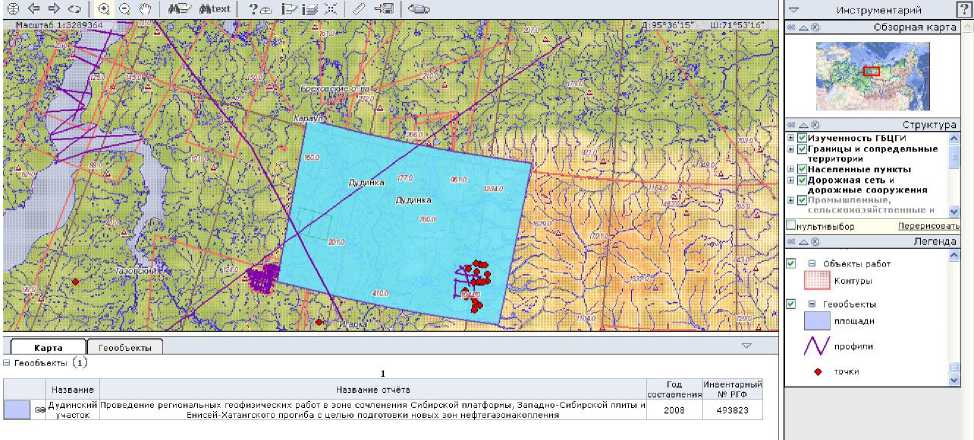Click Легенда scrollbar up arrow
The width and height of the screenshot is (974, 440).
[x=954, y=255]
